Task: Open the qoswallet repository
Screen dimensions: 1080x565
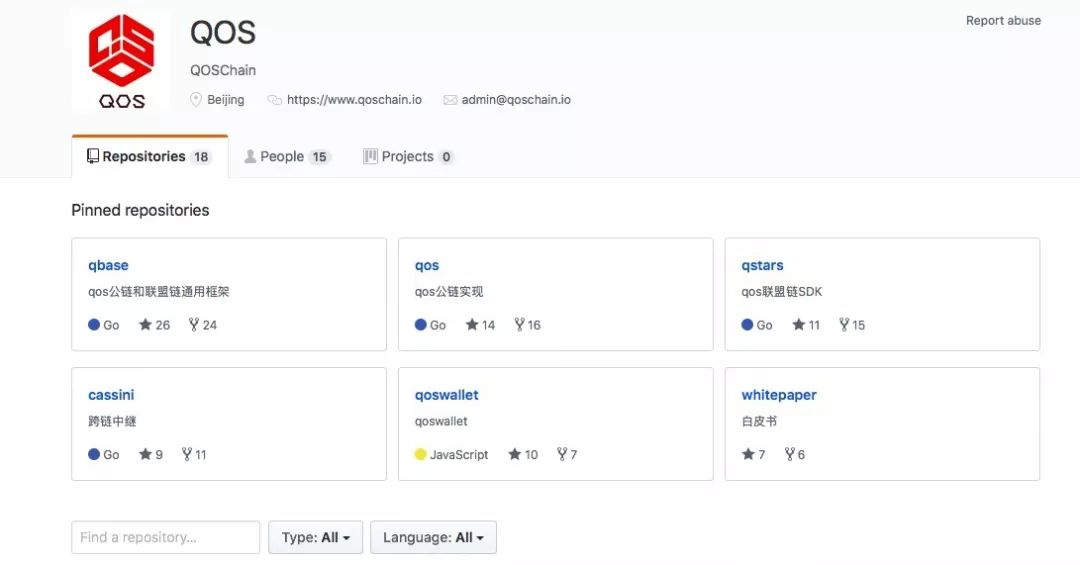Action: point(446,395)
